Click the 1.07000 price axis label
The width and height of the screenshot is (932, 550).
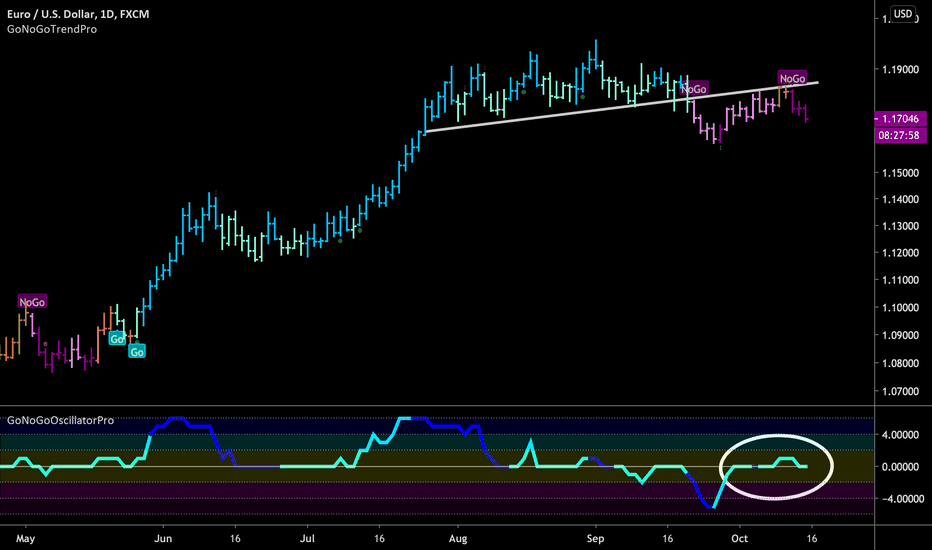click(900, 391)
